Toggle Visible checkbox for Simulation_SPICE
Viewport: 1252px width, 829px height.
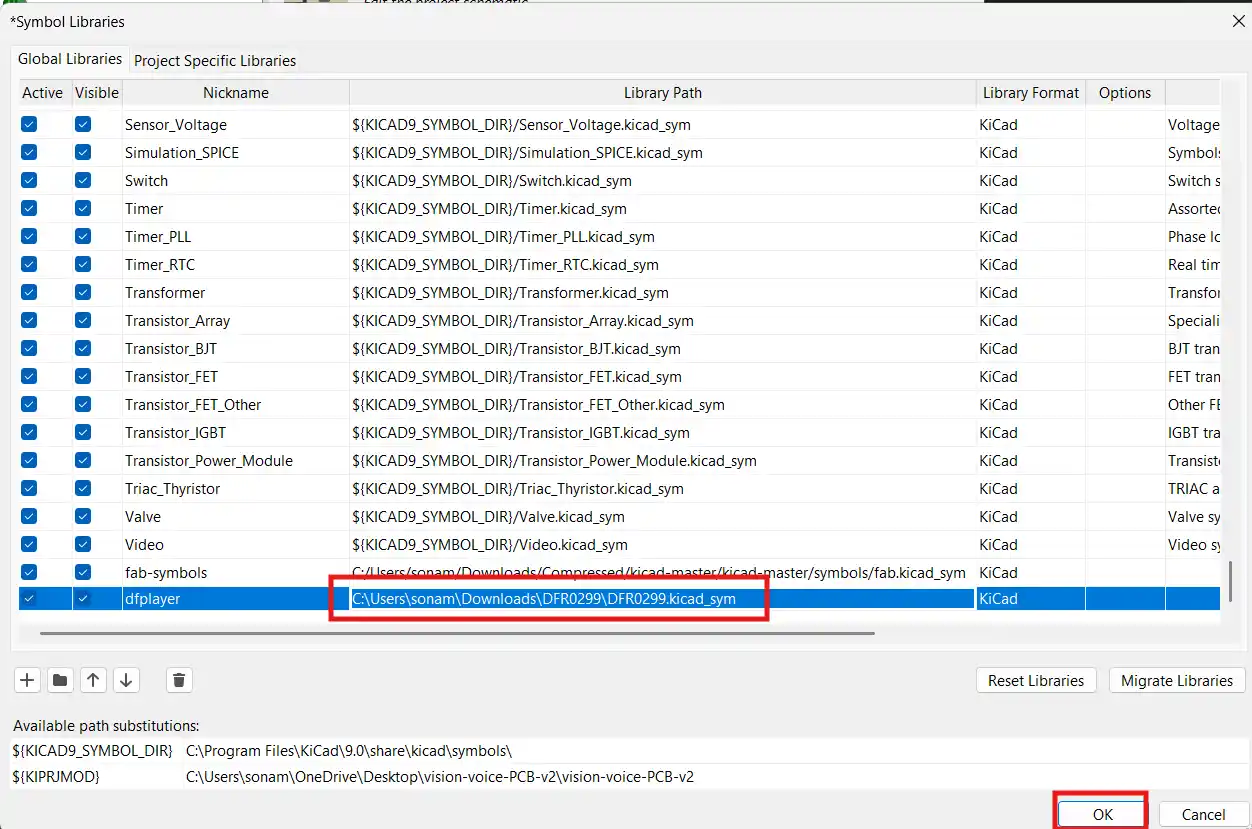pyautogui.click(x=83, y=153)
